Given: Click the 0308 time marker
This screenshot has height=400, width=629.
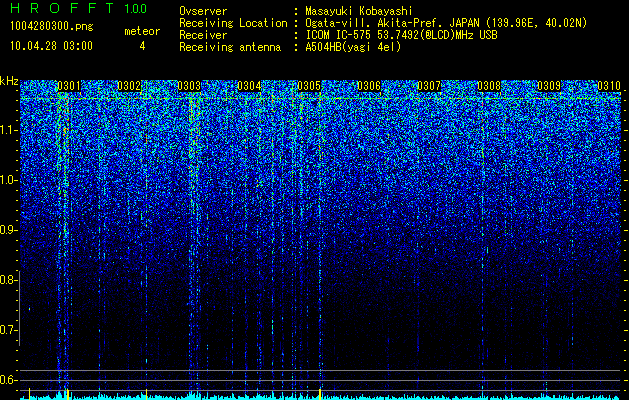Looking at the screenshot, I should pos(489,86).
